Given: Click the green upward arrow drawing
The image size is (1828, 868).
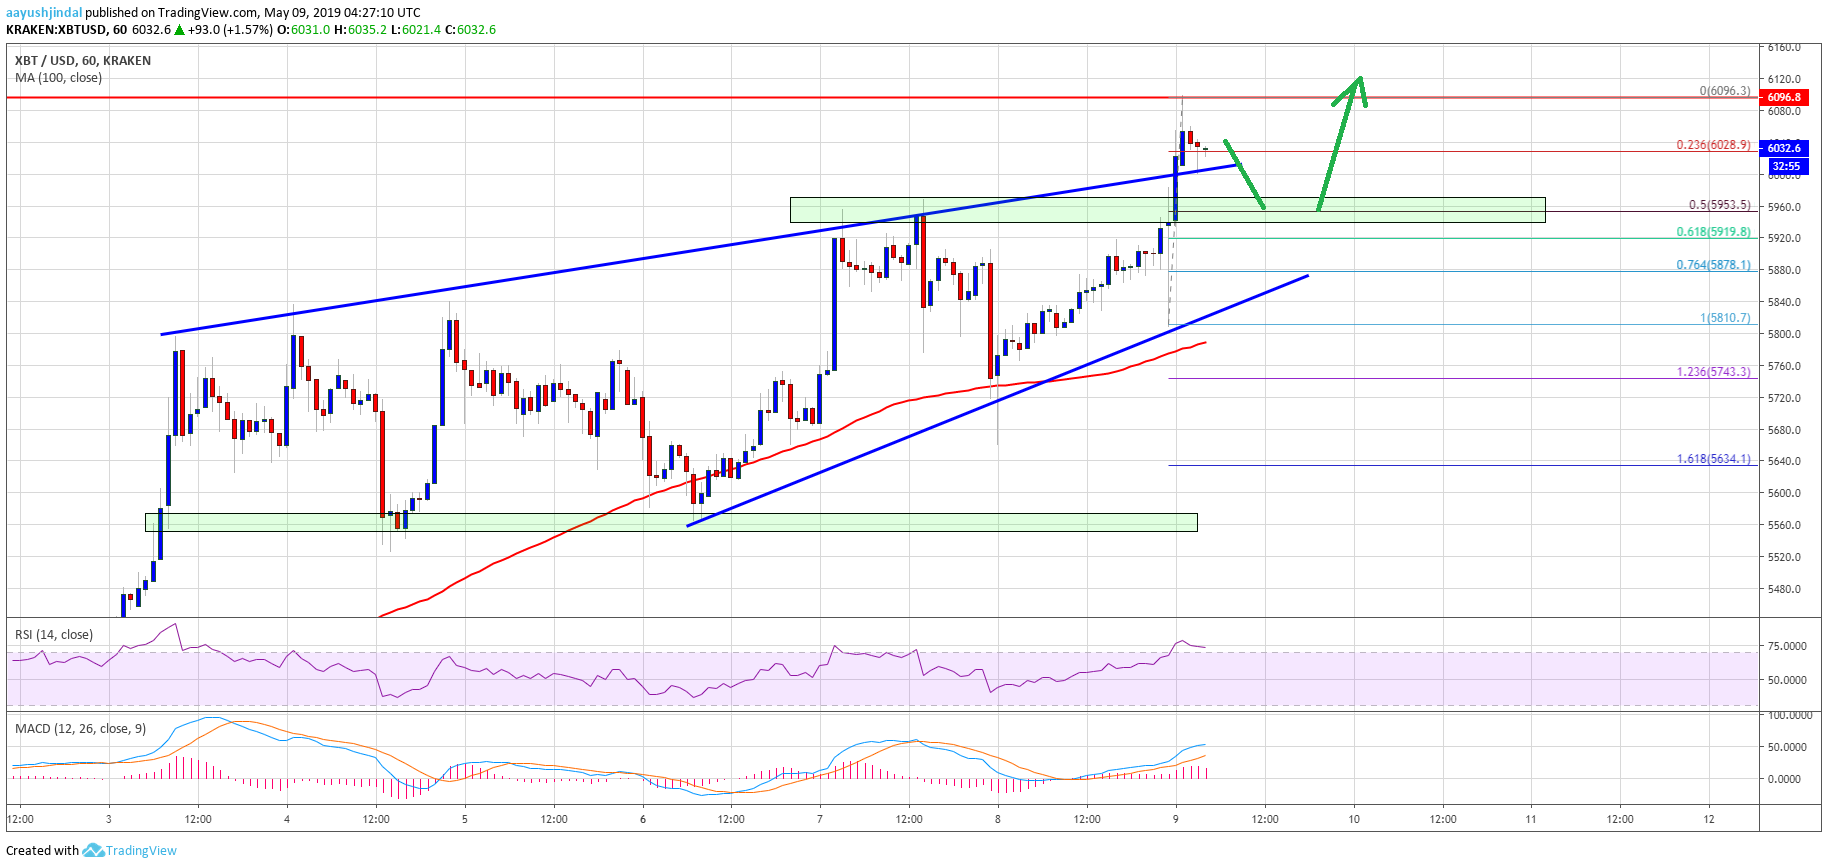Looking at the screenshot, I should pos(1340,140).
